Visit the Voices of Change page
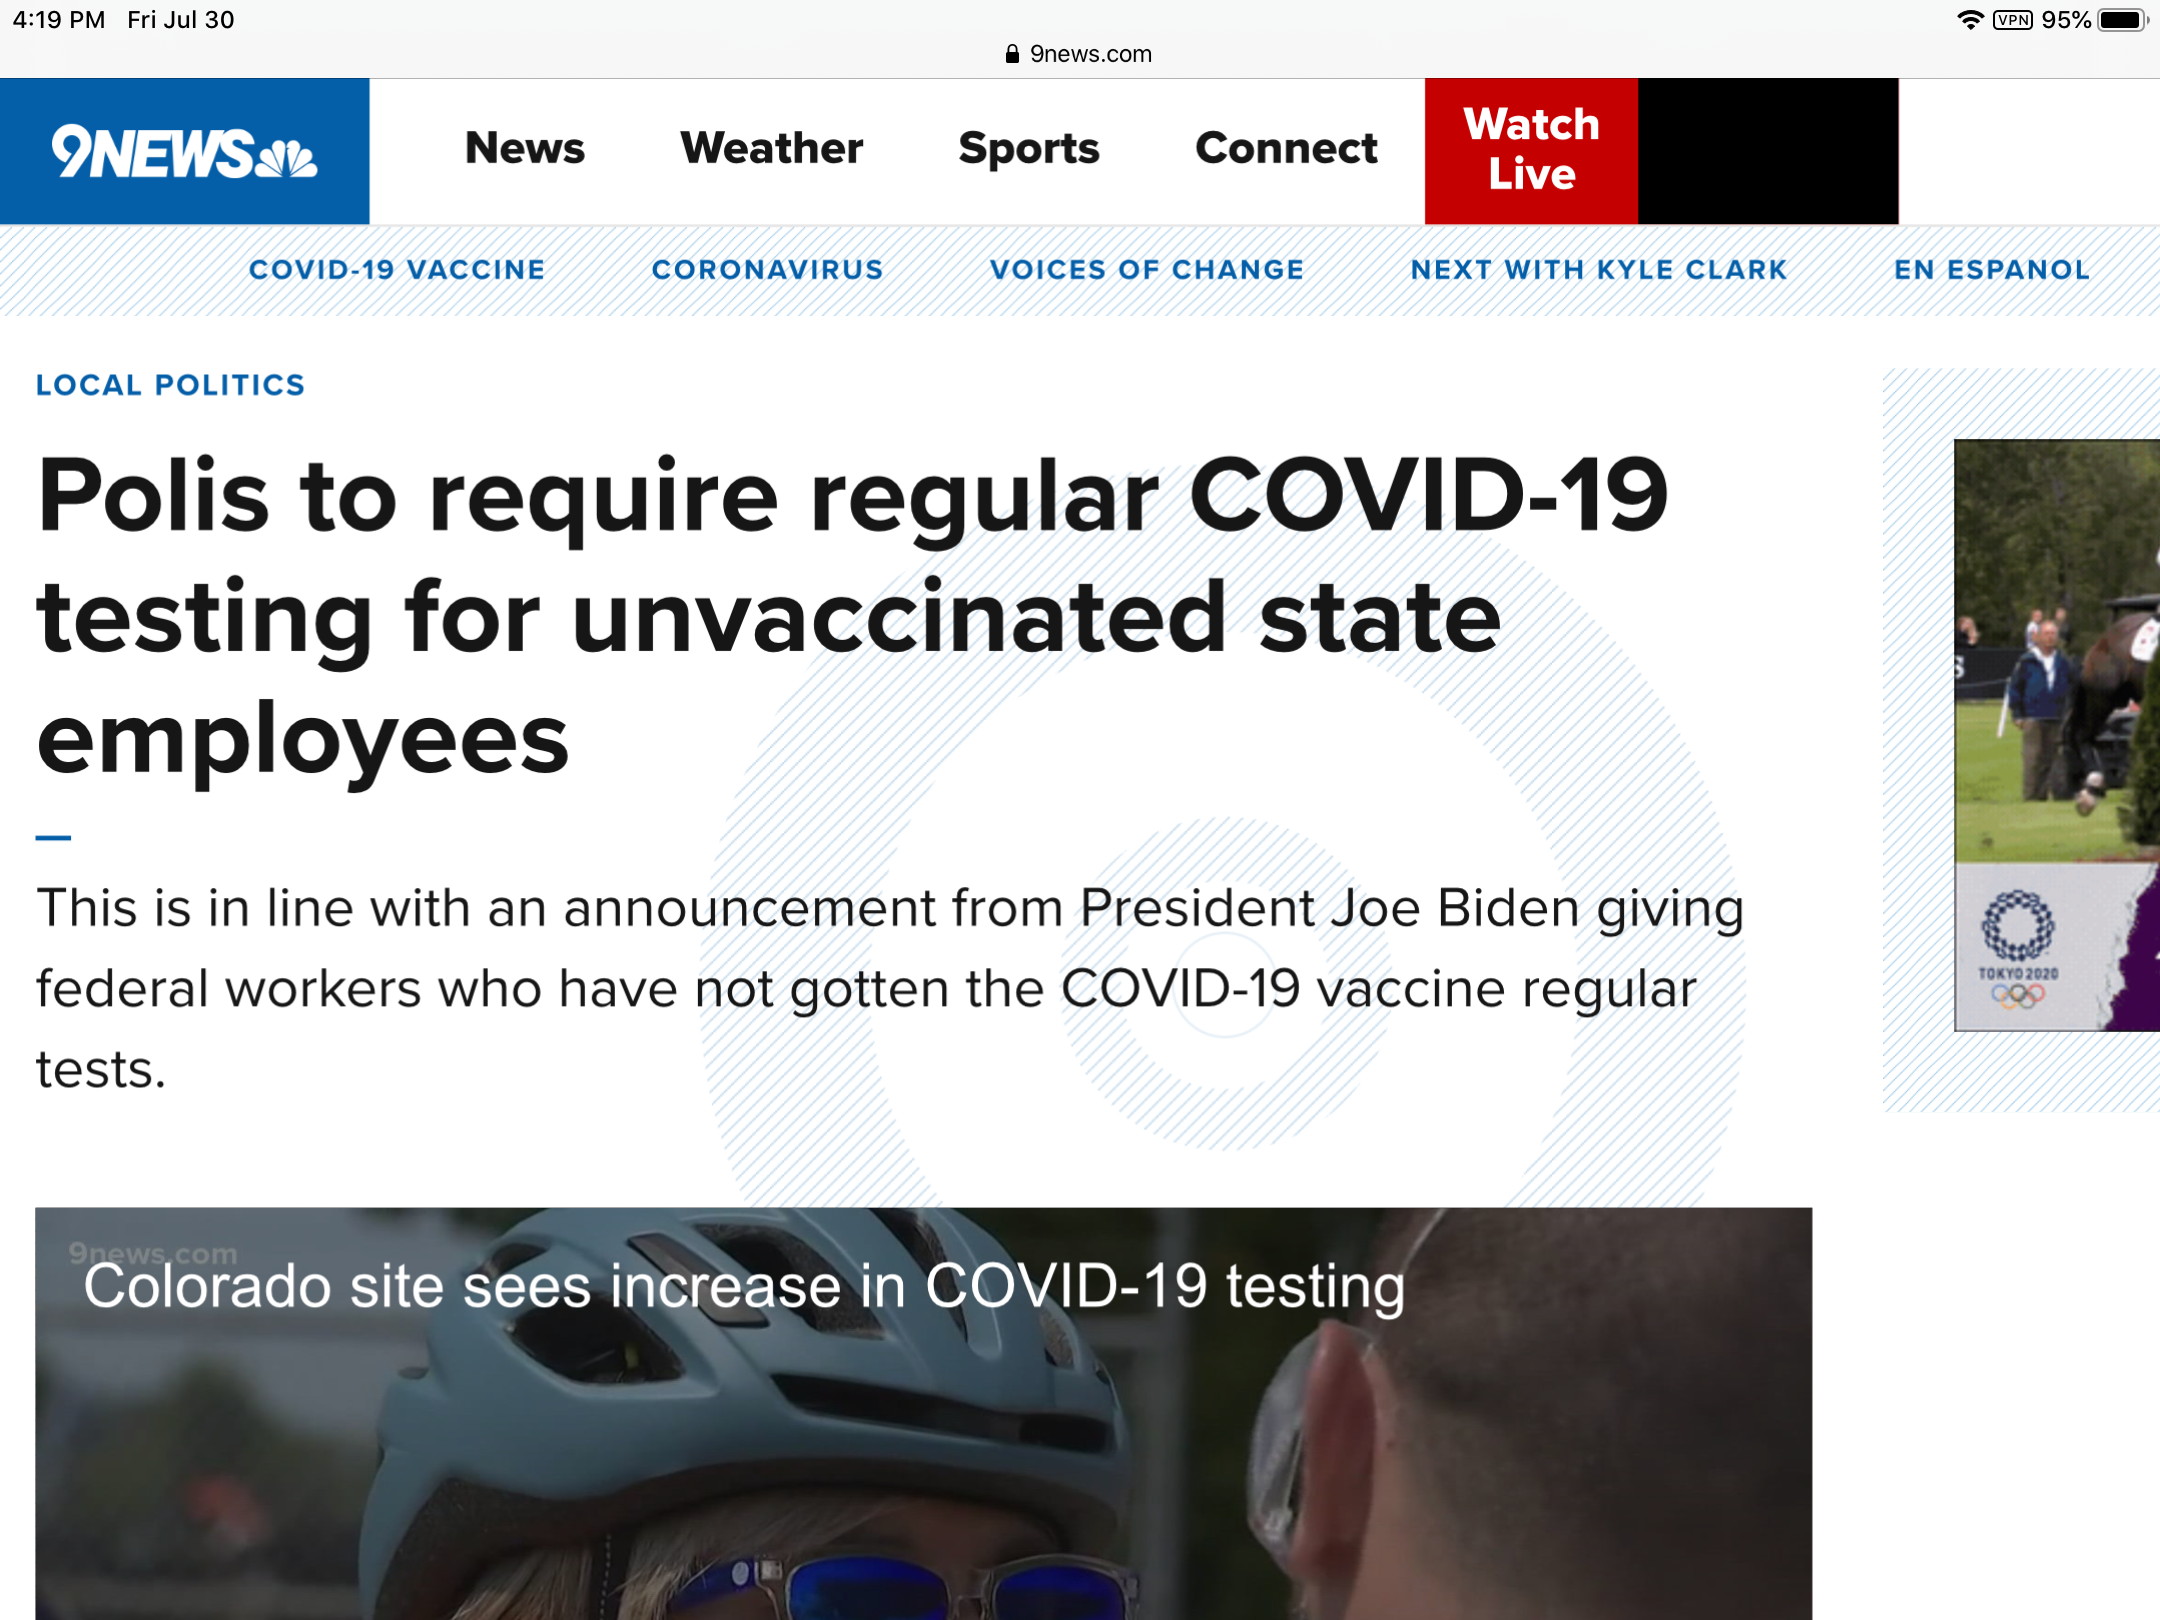2160x1620 pixels. [x=1147, y=270]
